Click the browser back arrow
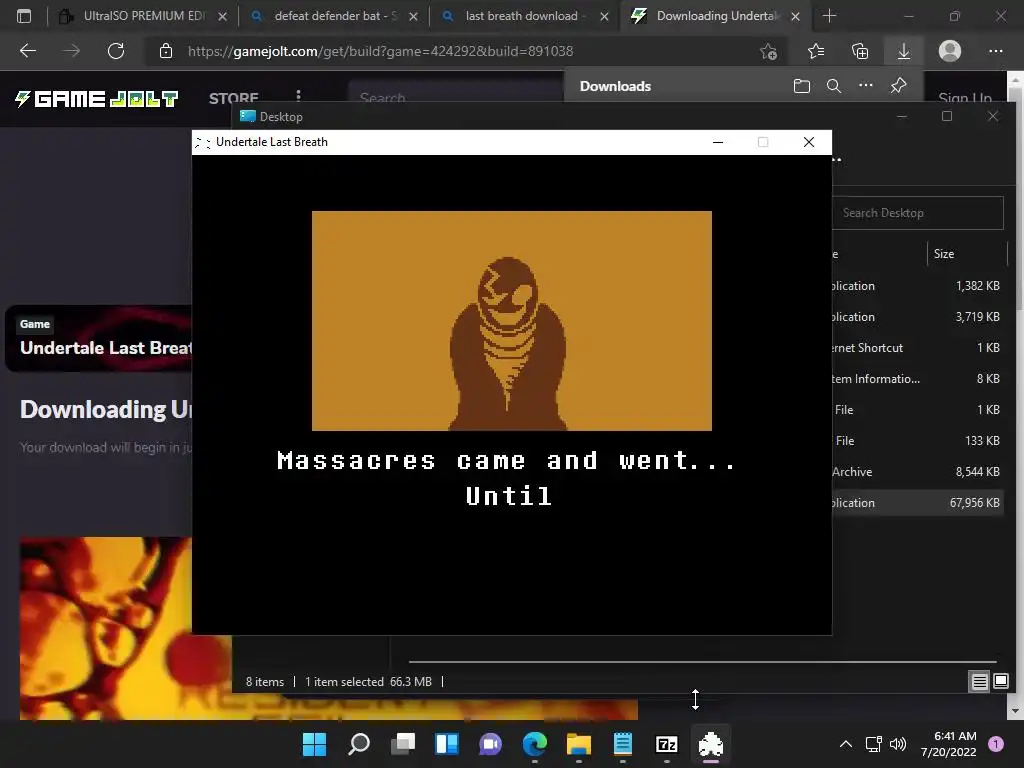This screenshot has width=1024, height=768. click(x=28, y=51)
